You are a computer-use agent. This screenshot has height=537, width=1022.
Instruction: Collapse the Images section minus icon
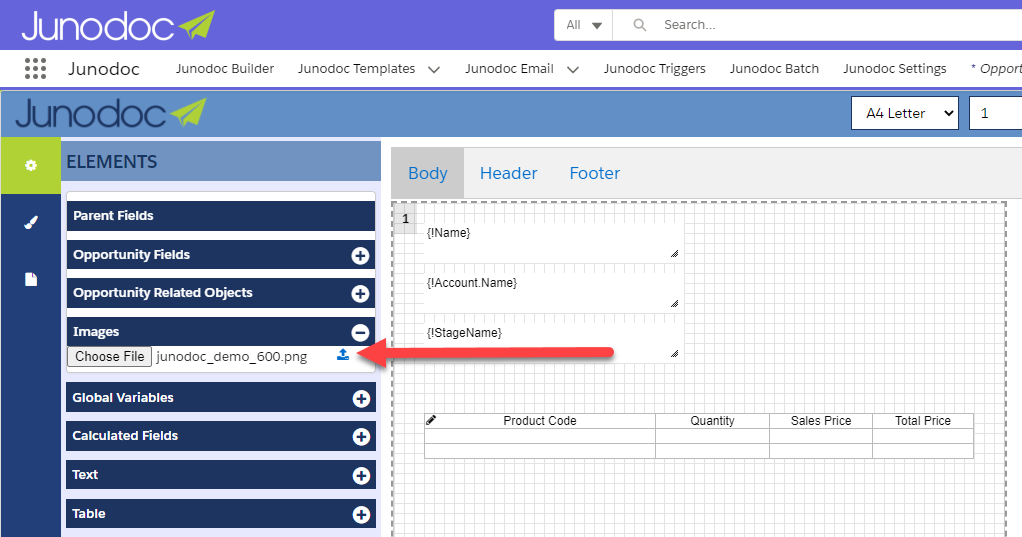point(360,332)
